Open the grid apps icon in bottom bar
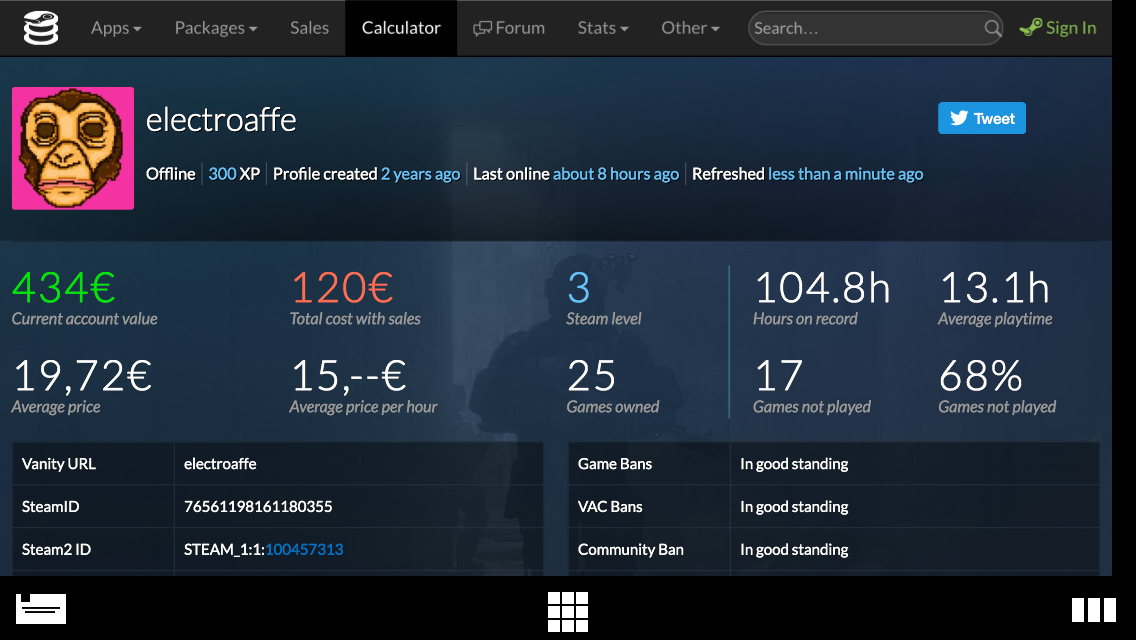Screen dimensions: 1136x640 [x=568, y=612]
